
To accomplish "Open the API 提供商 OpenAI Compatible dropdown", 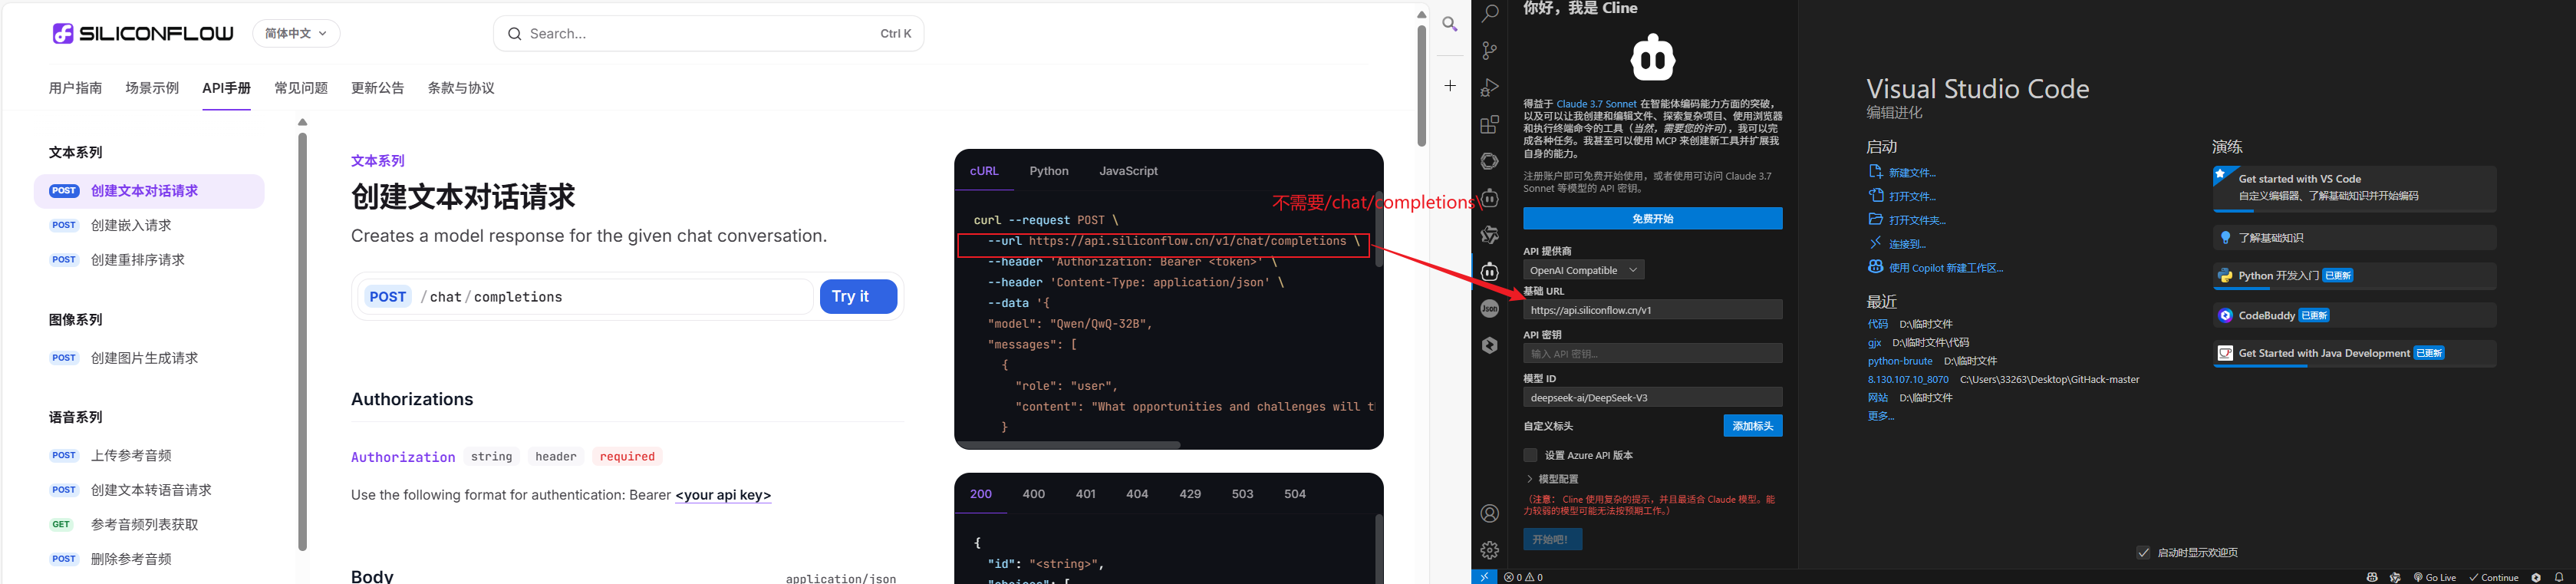I will [1583, 270].
